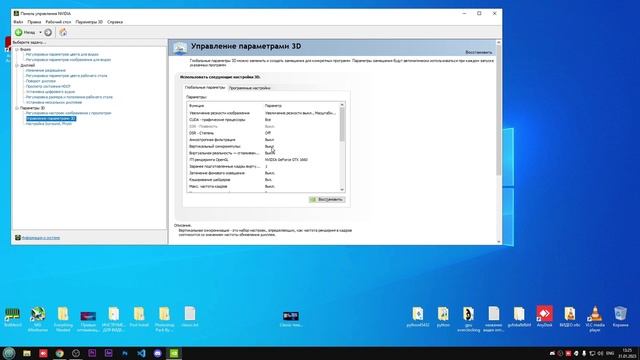Open Visual Studio Code from taskbar

[141, 353]
